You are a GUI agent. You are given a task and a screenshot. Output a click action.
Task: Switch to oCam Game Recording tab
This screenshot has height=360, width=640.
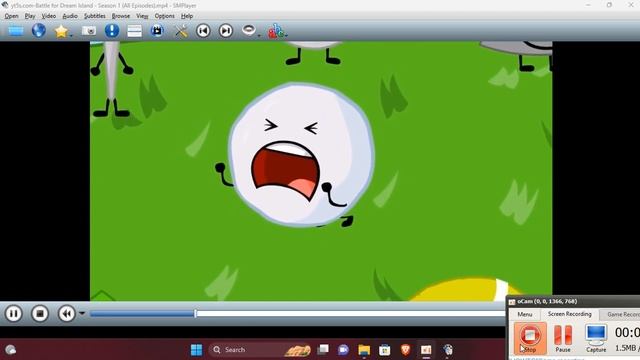point(621,314)
